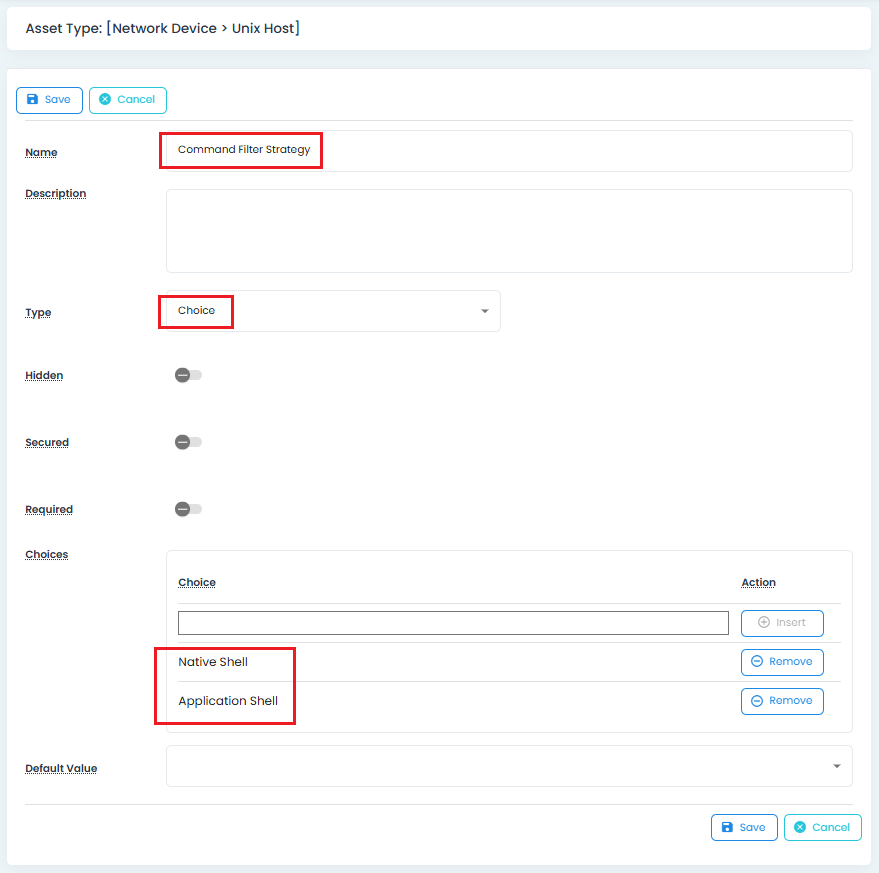879x873 pixels.
Task: Click the Action column header
Action: point(758,582)
